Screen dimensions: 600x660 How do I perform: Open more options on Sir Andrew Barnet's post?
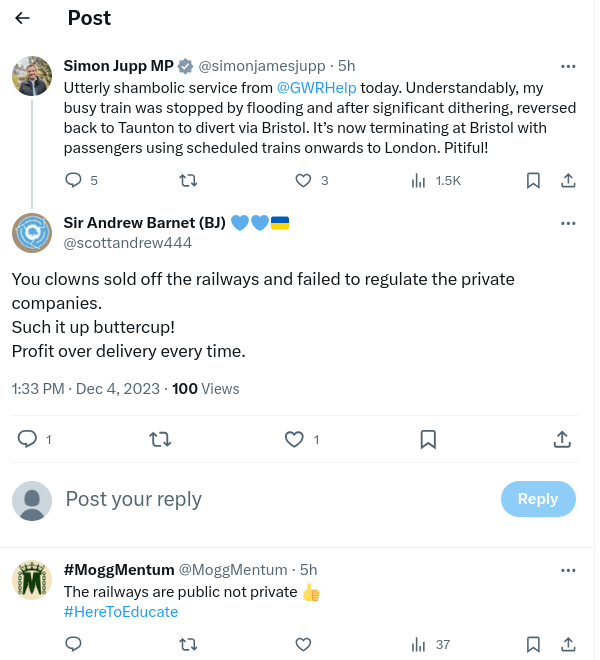point(568,223)
